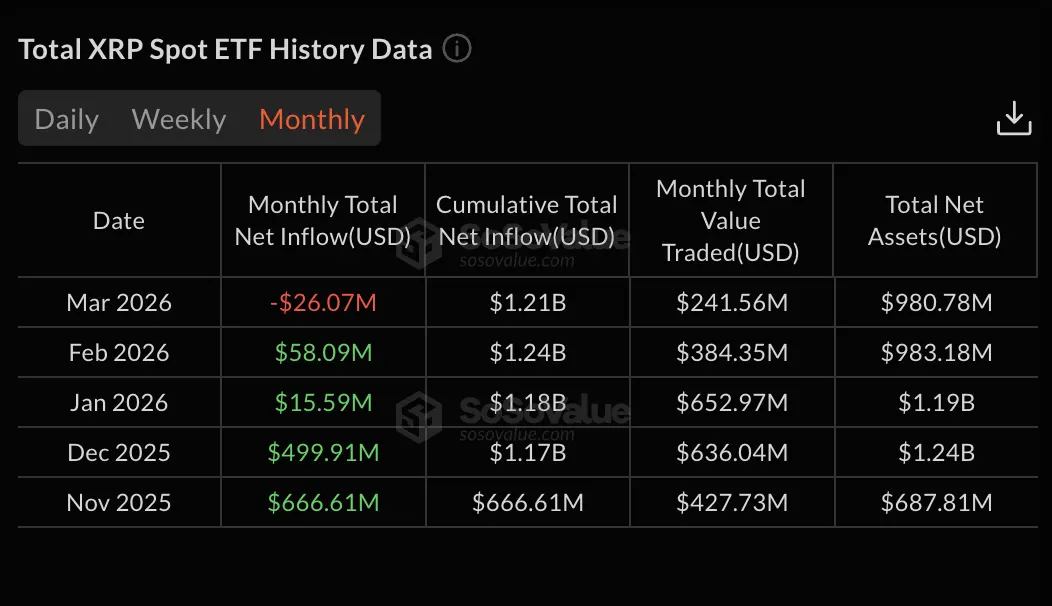Click the $499.91M December inflow value
The width and height of the screenshot is (1052, 606).
point(323,453)
